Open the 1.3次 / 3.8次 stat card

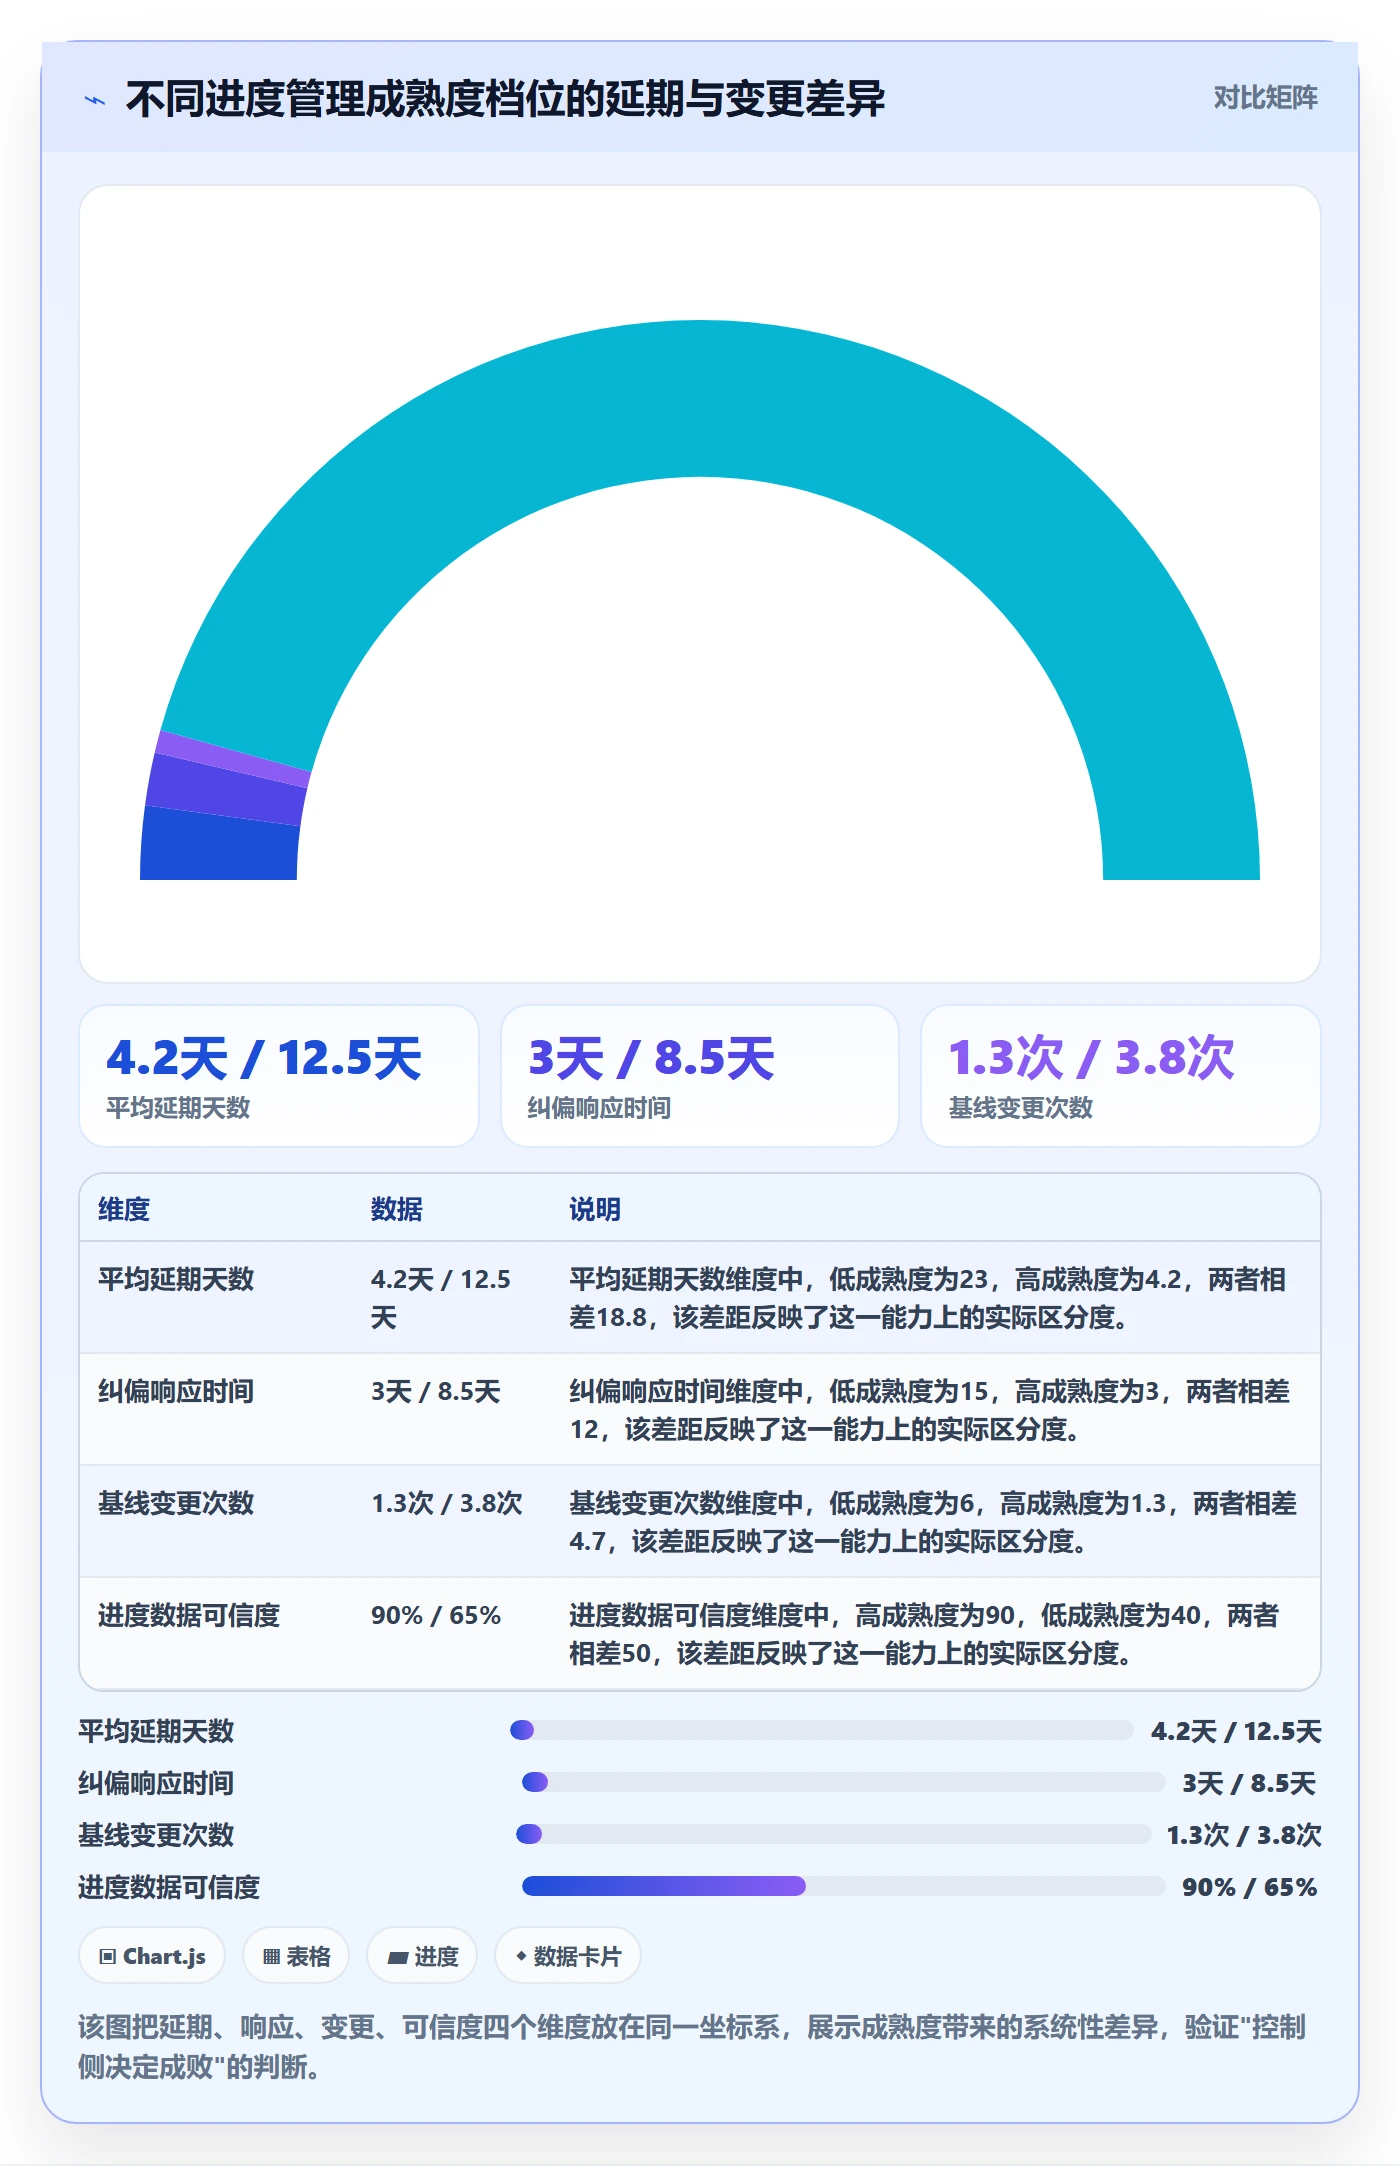pos(1121,1076)
